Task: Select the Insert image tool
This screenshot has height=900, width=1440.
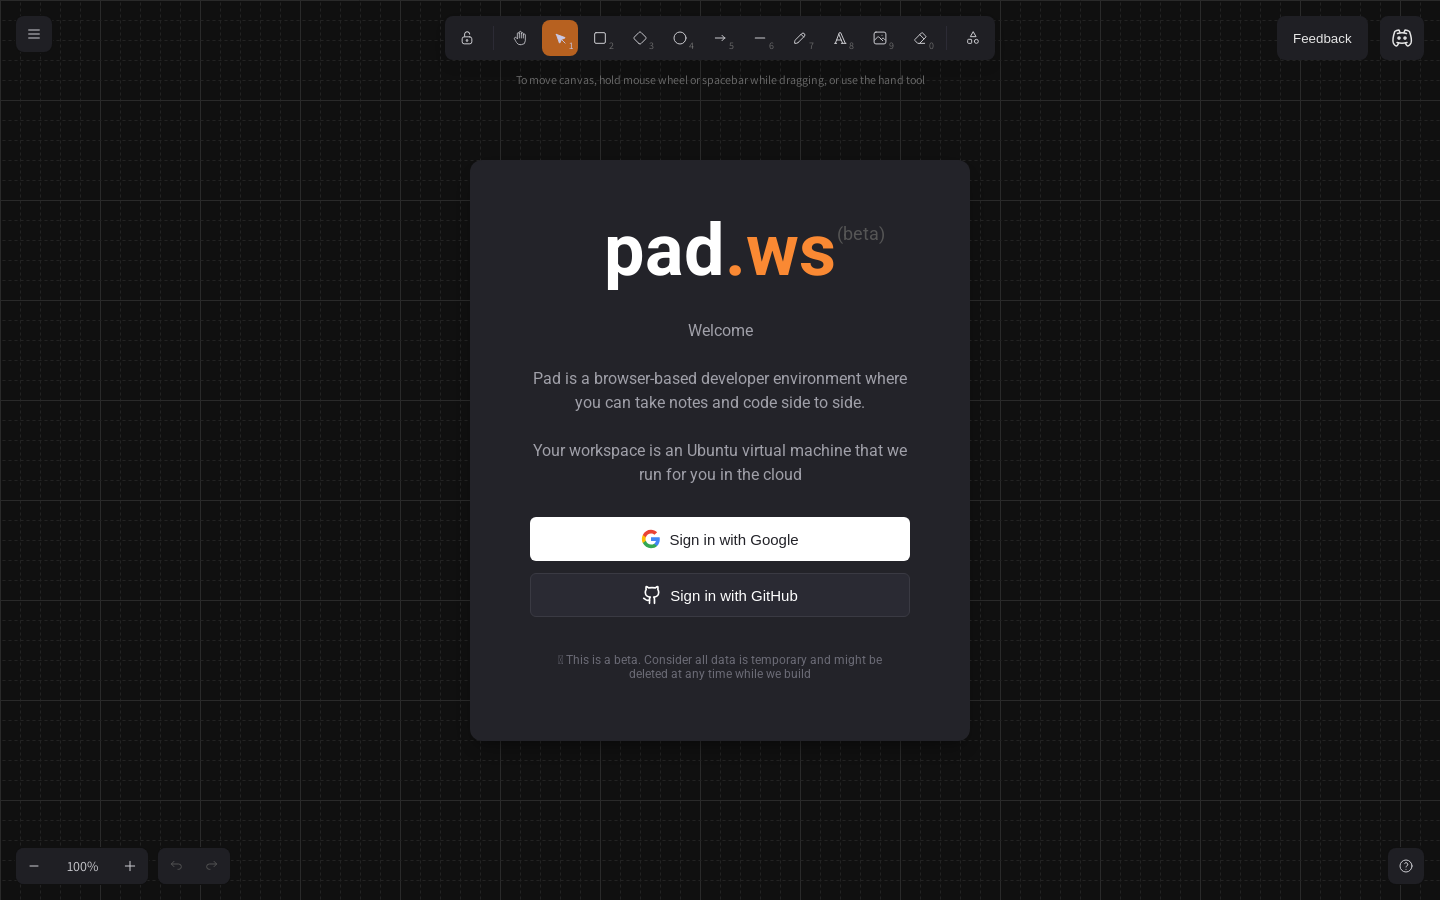Action: point(880,38)
